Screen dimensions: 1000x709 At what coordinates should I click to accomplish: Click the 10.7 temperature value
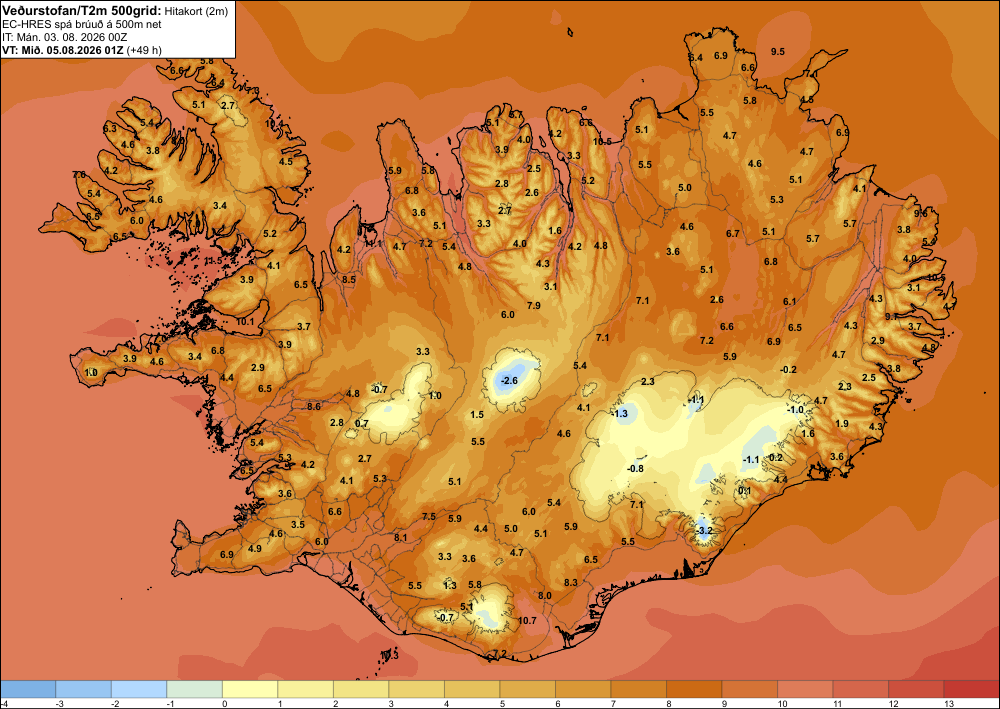tap(527, 620)
